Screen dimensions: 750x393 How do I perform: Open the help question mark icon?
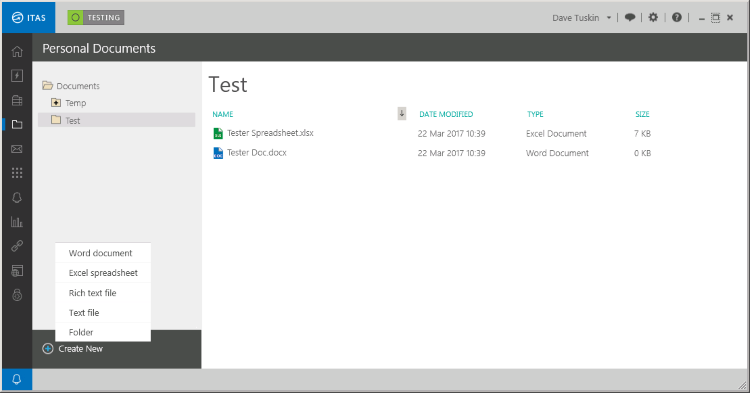pos(676,18)
